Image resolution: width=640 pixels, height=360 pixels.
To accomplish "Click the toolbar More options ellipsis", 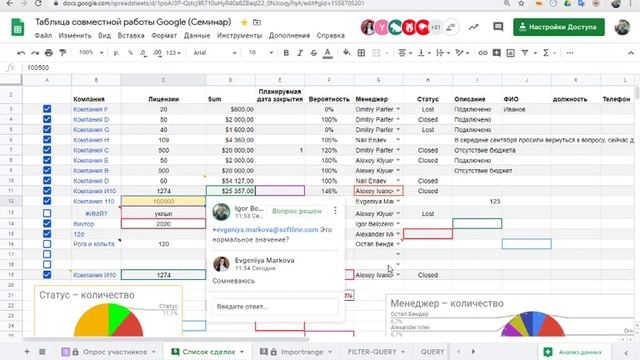I will point(570,53).
